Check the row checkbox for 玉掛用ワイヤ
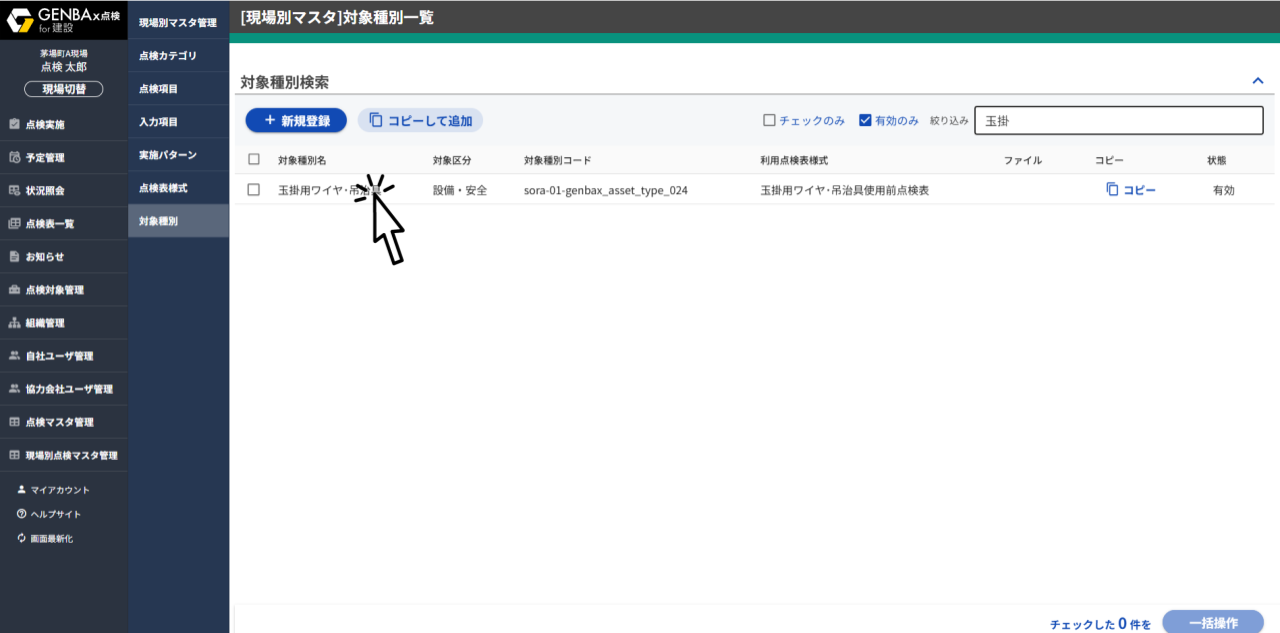Viewport: 1280px width, 633px height. pos(253,189)
